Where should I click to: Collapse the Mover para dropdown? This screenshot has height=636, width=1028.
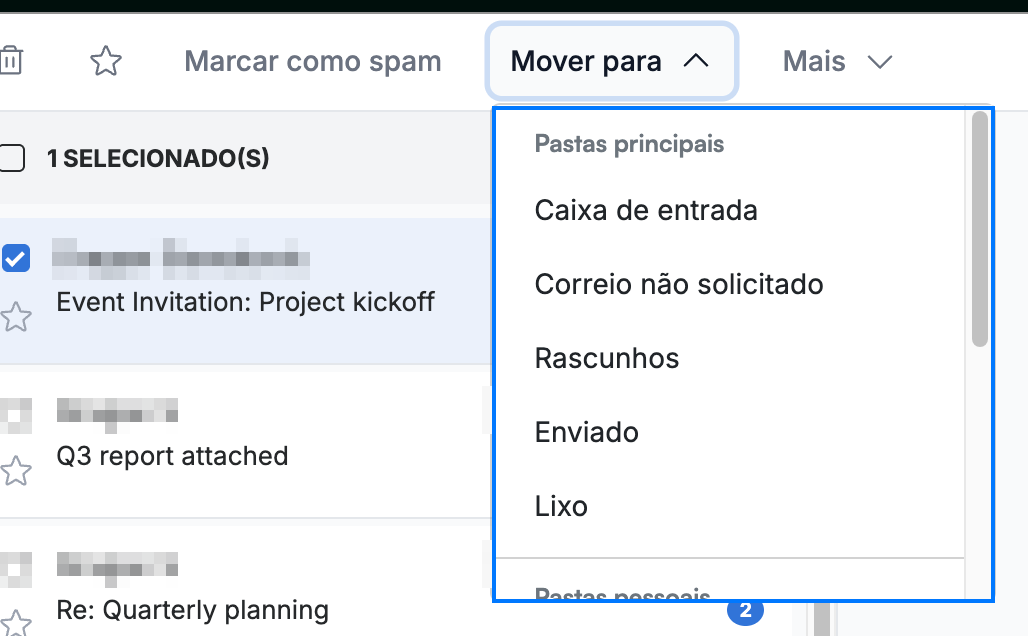pos(612,61)
